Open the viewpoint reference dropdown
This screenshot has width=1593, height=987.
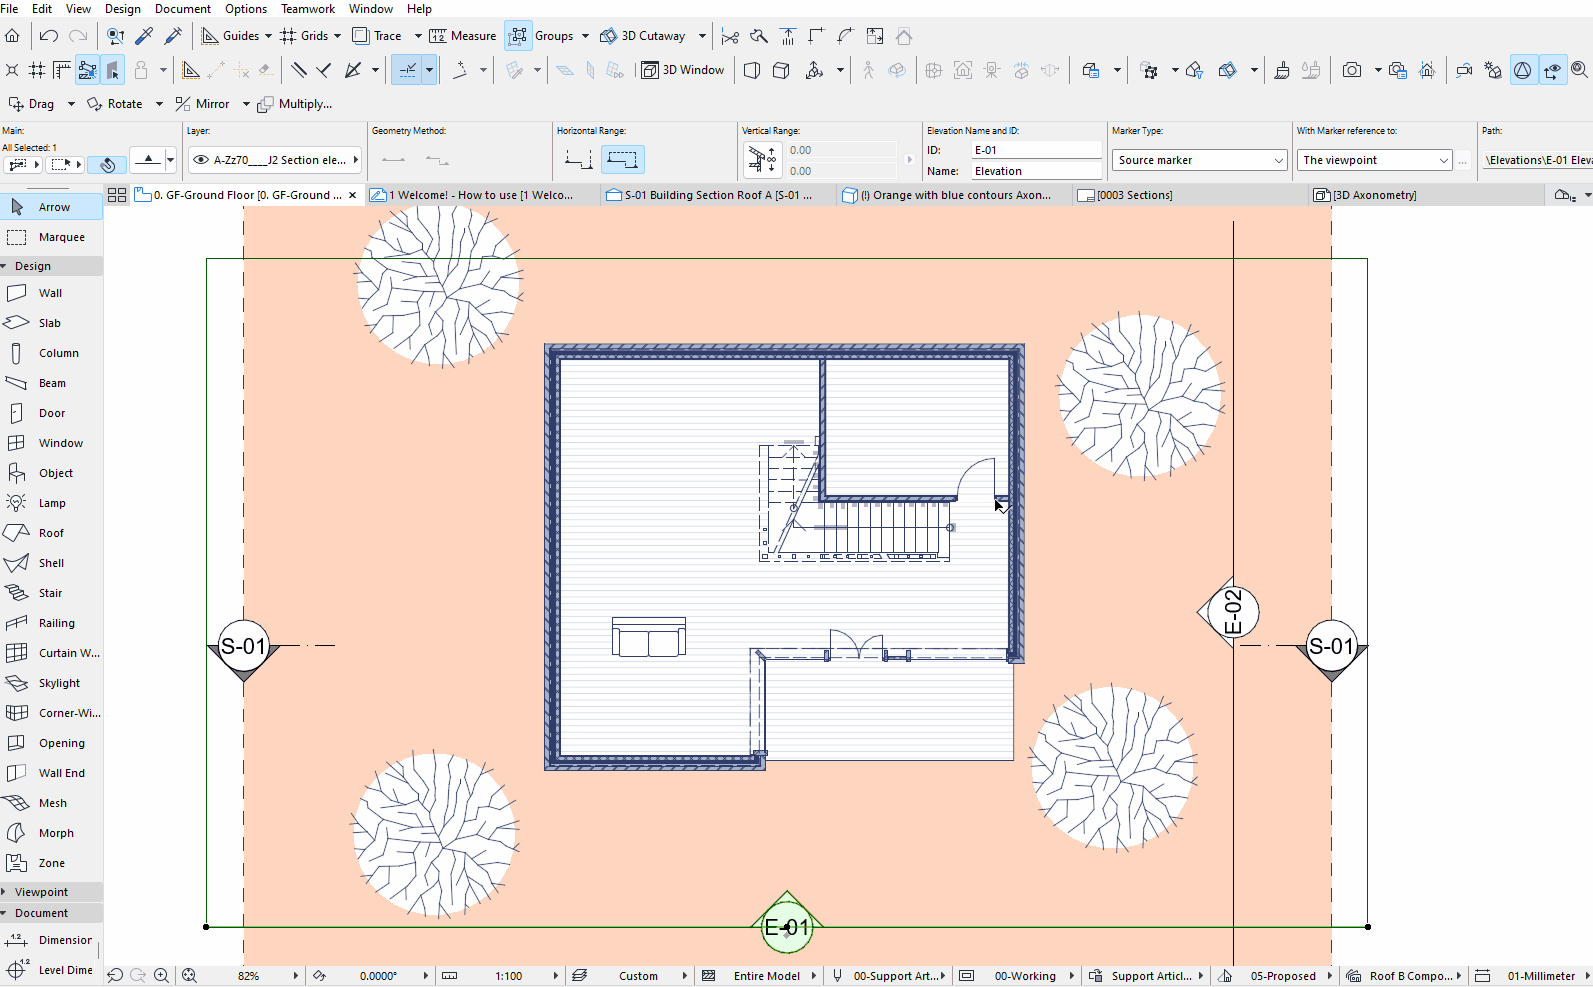click(1375, 160)
